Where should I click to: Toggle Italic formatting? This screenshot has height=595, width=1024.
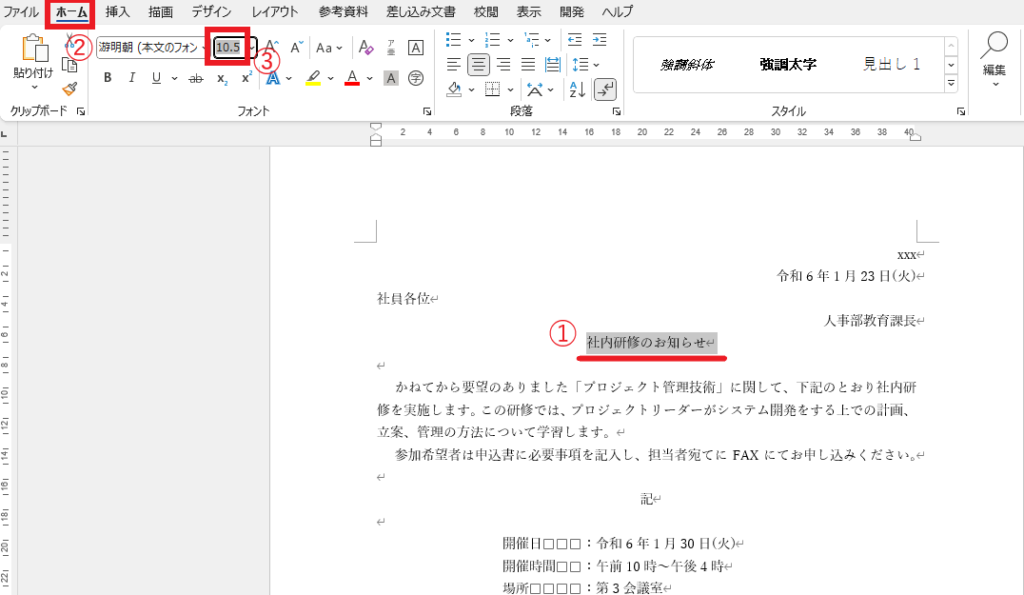point(132,78)
